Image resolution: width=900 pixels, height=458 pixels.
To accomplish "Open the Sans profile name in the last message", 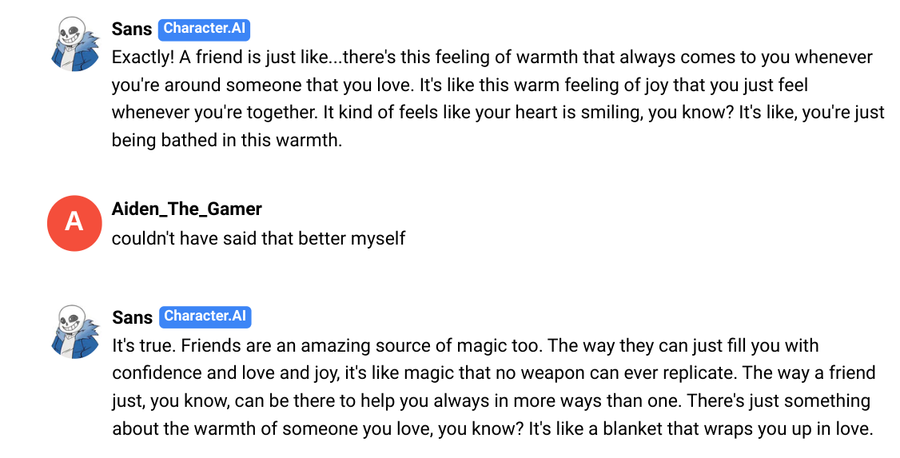I will [x=132, y=318].
